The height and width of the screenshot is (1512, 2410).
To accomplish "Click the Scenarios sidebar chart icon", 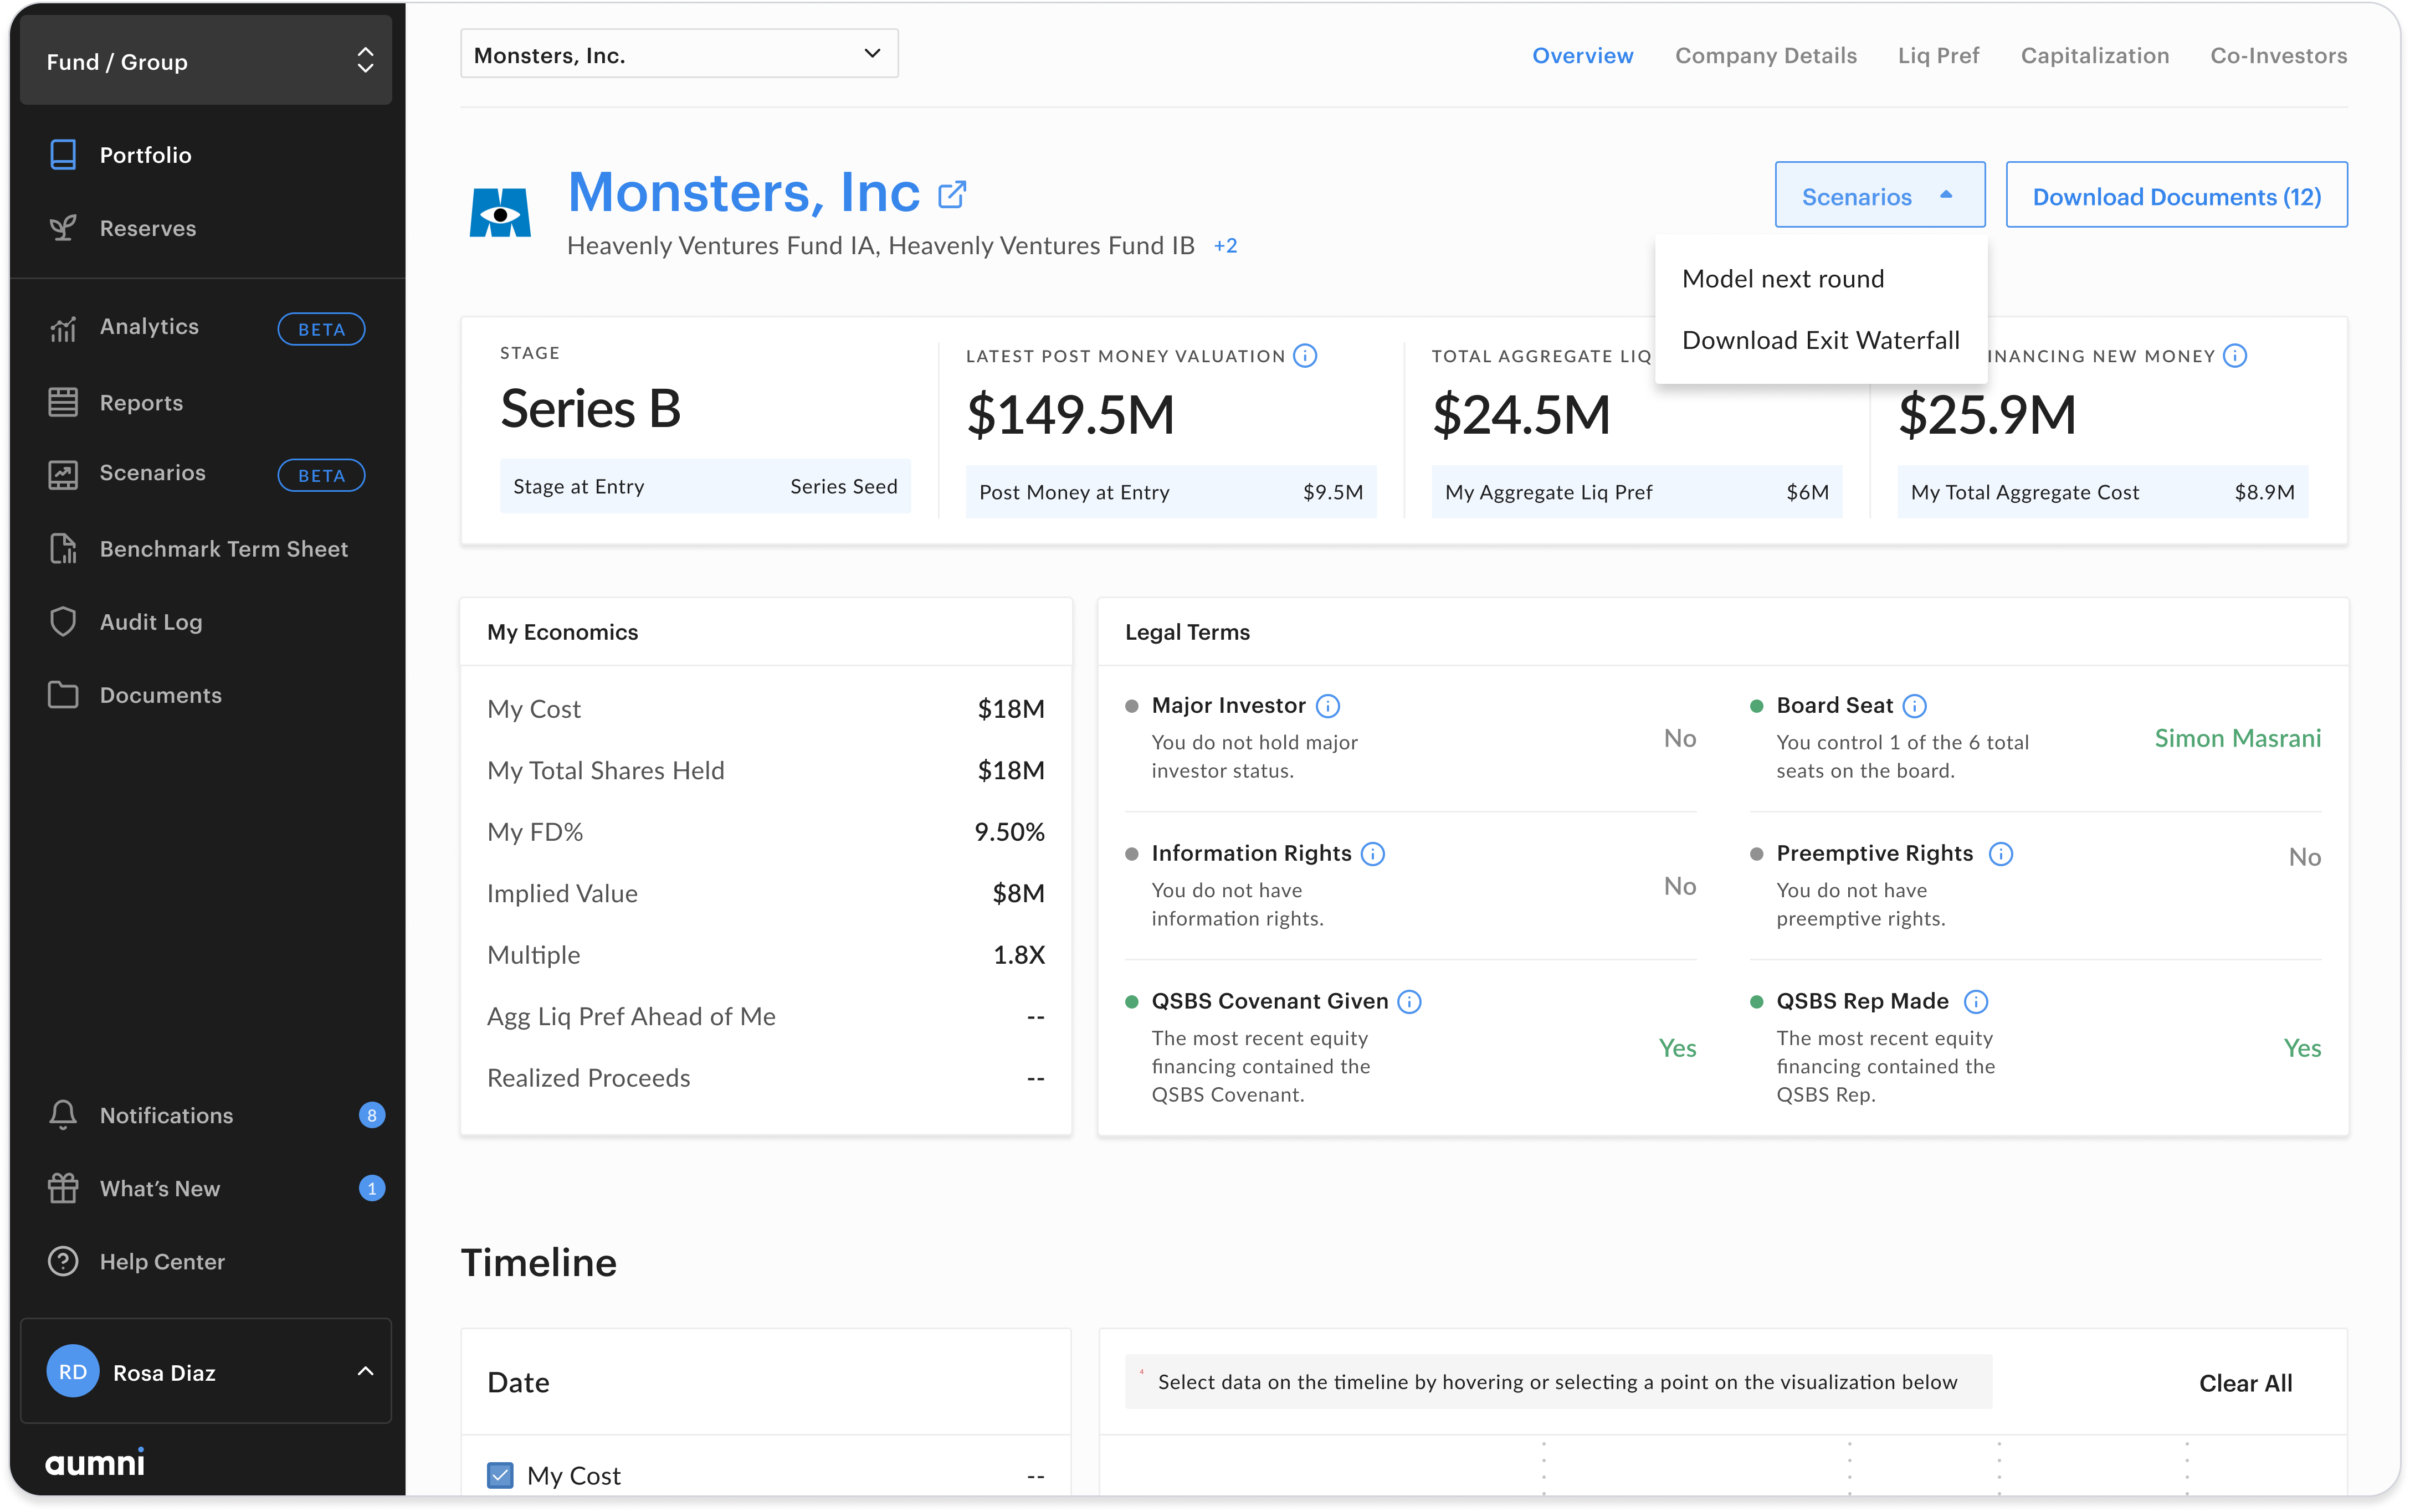I will coord(63,474).
